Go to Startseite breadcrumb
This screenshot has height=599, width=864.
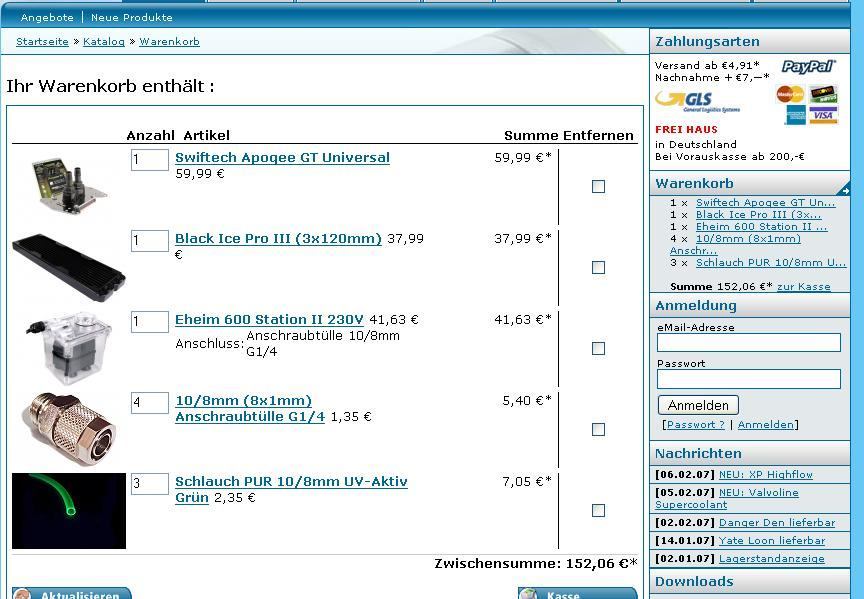click(x=42, y=42)
